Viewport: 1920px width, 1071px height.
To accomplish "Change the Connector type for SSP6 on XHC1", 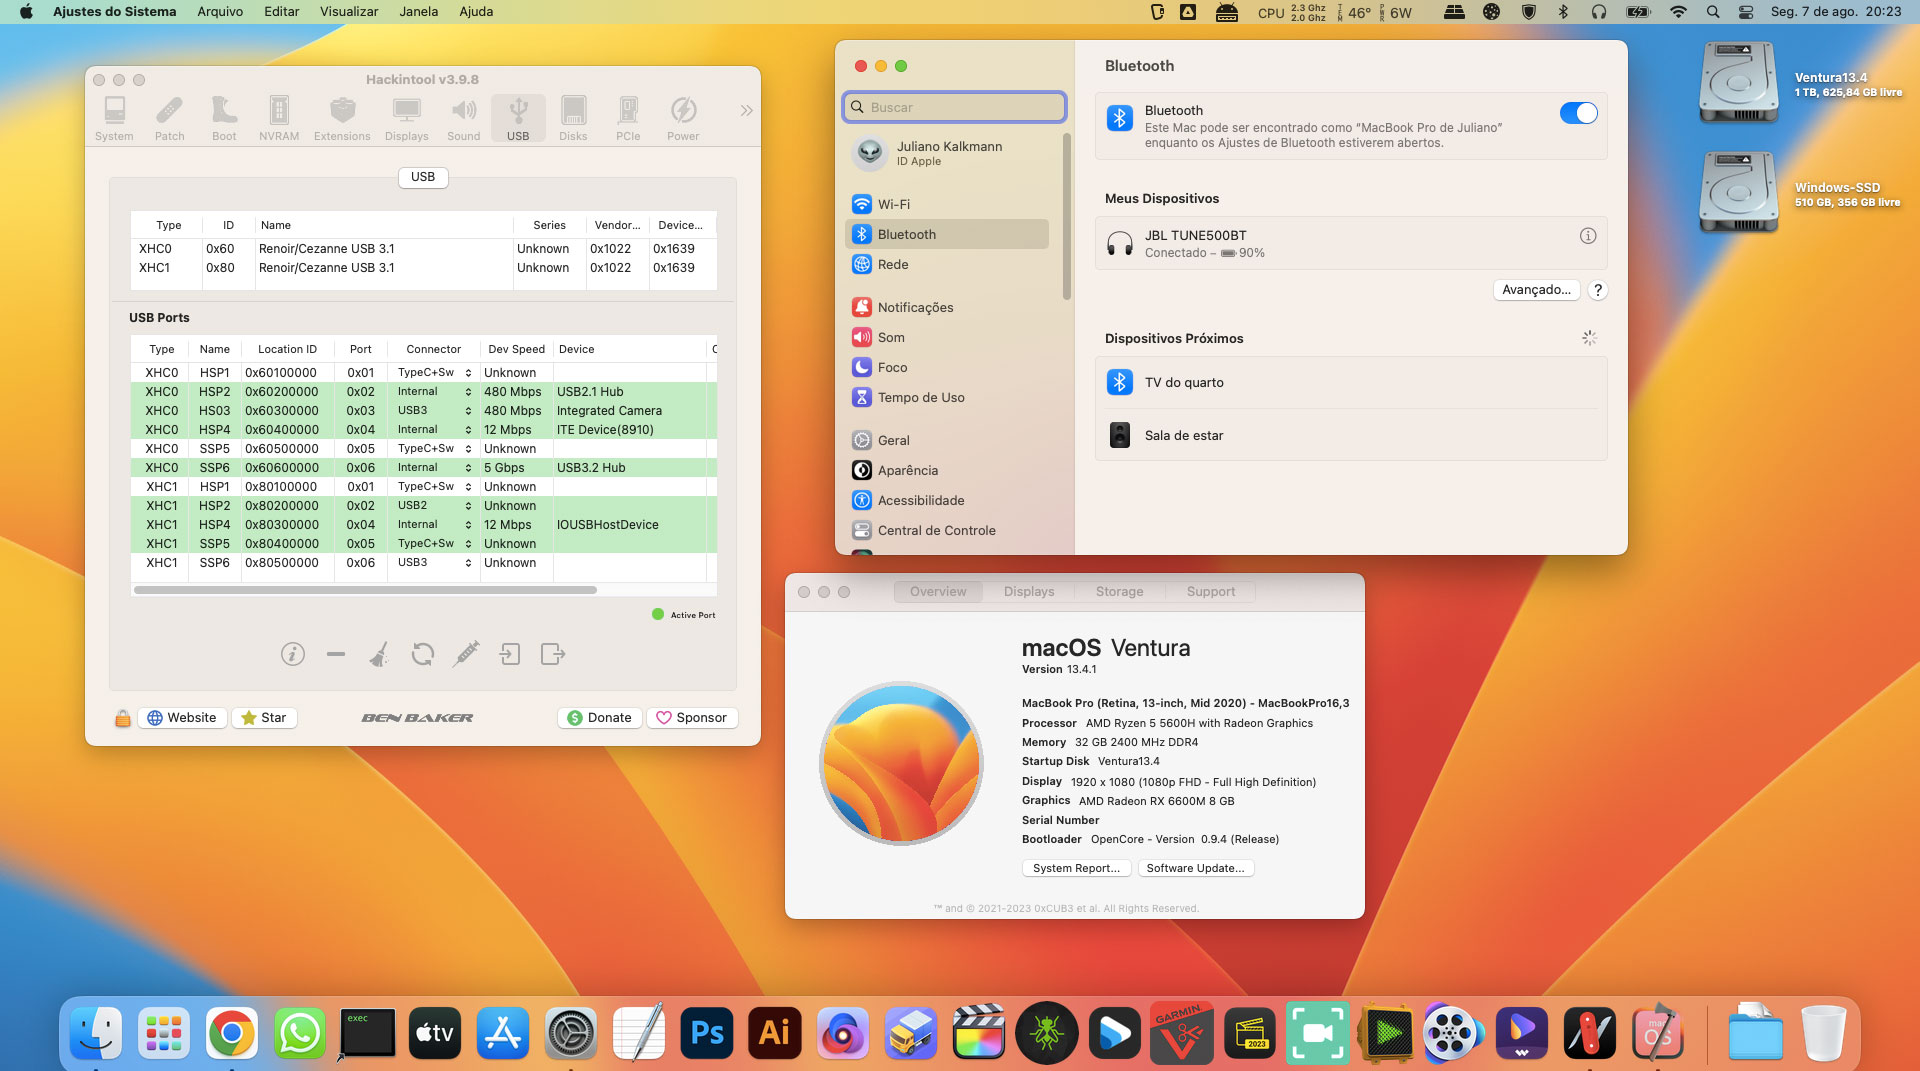I will click(x=466, y=563).
